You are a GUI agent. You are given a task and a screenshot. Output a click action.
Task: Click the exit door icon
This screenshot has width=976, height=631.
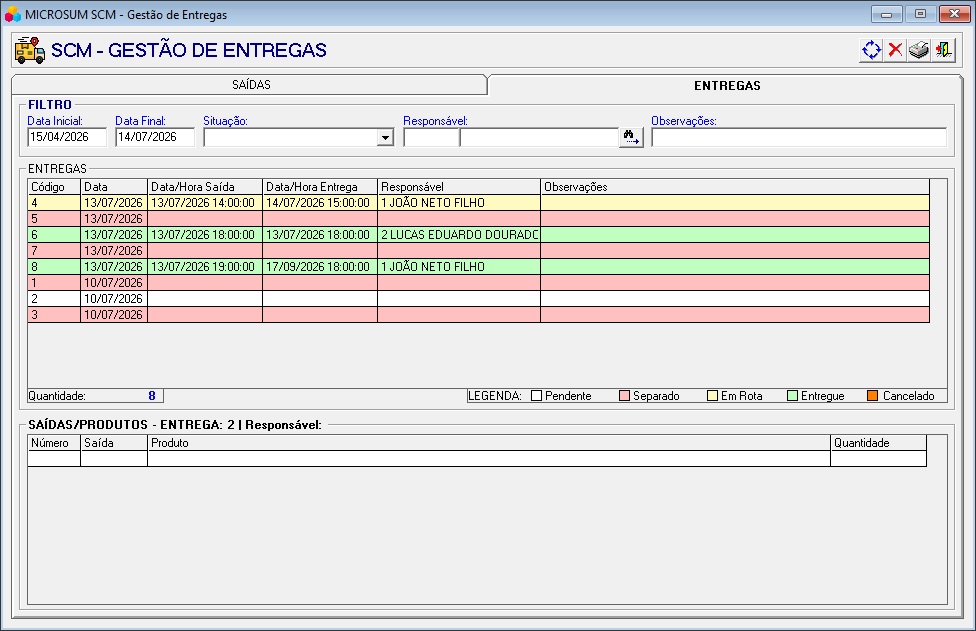(943, 50)
